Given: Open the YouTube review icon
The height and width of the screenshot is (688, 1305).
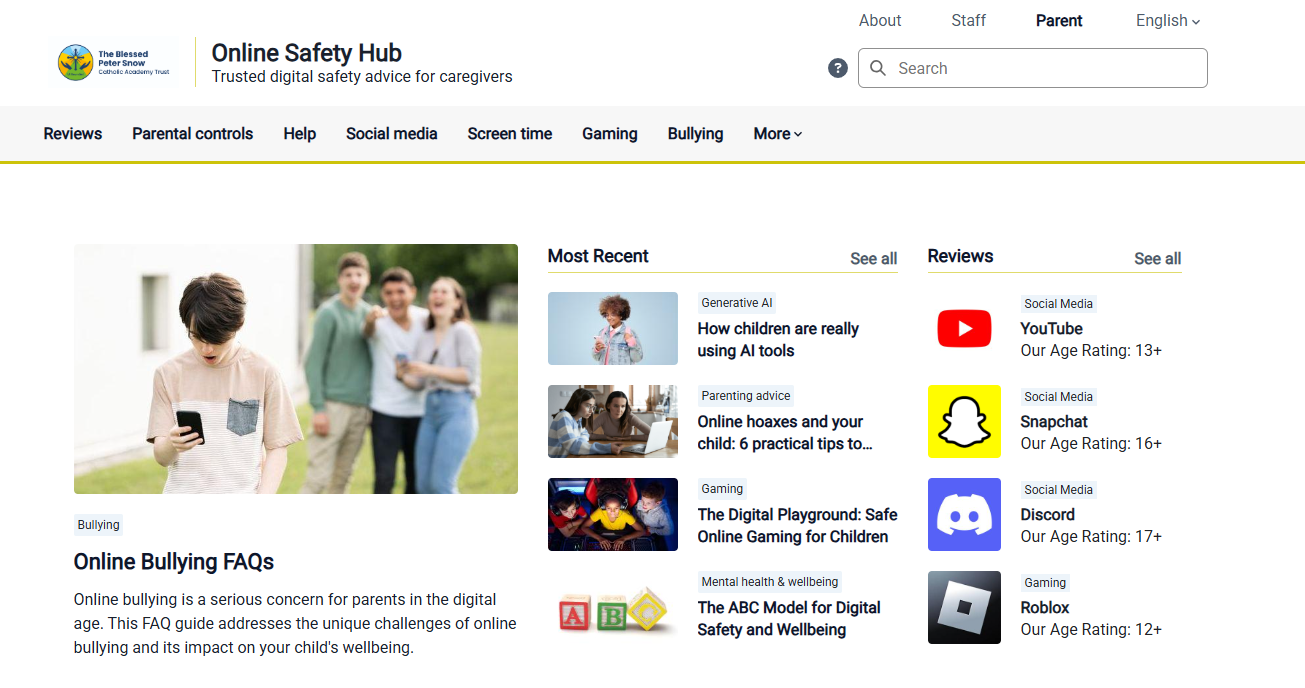Looking at the screenshot, I should (964, 329).
